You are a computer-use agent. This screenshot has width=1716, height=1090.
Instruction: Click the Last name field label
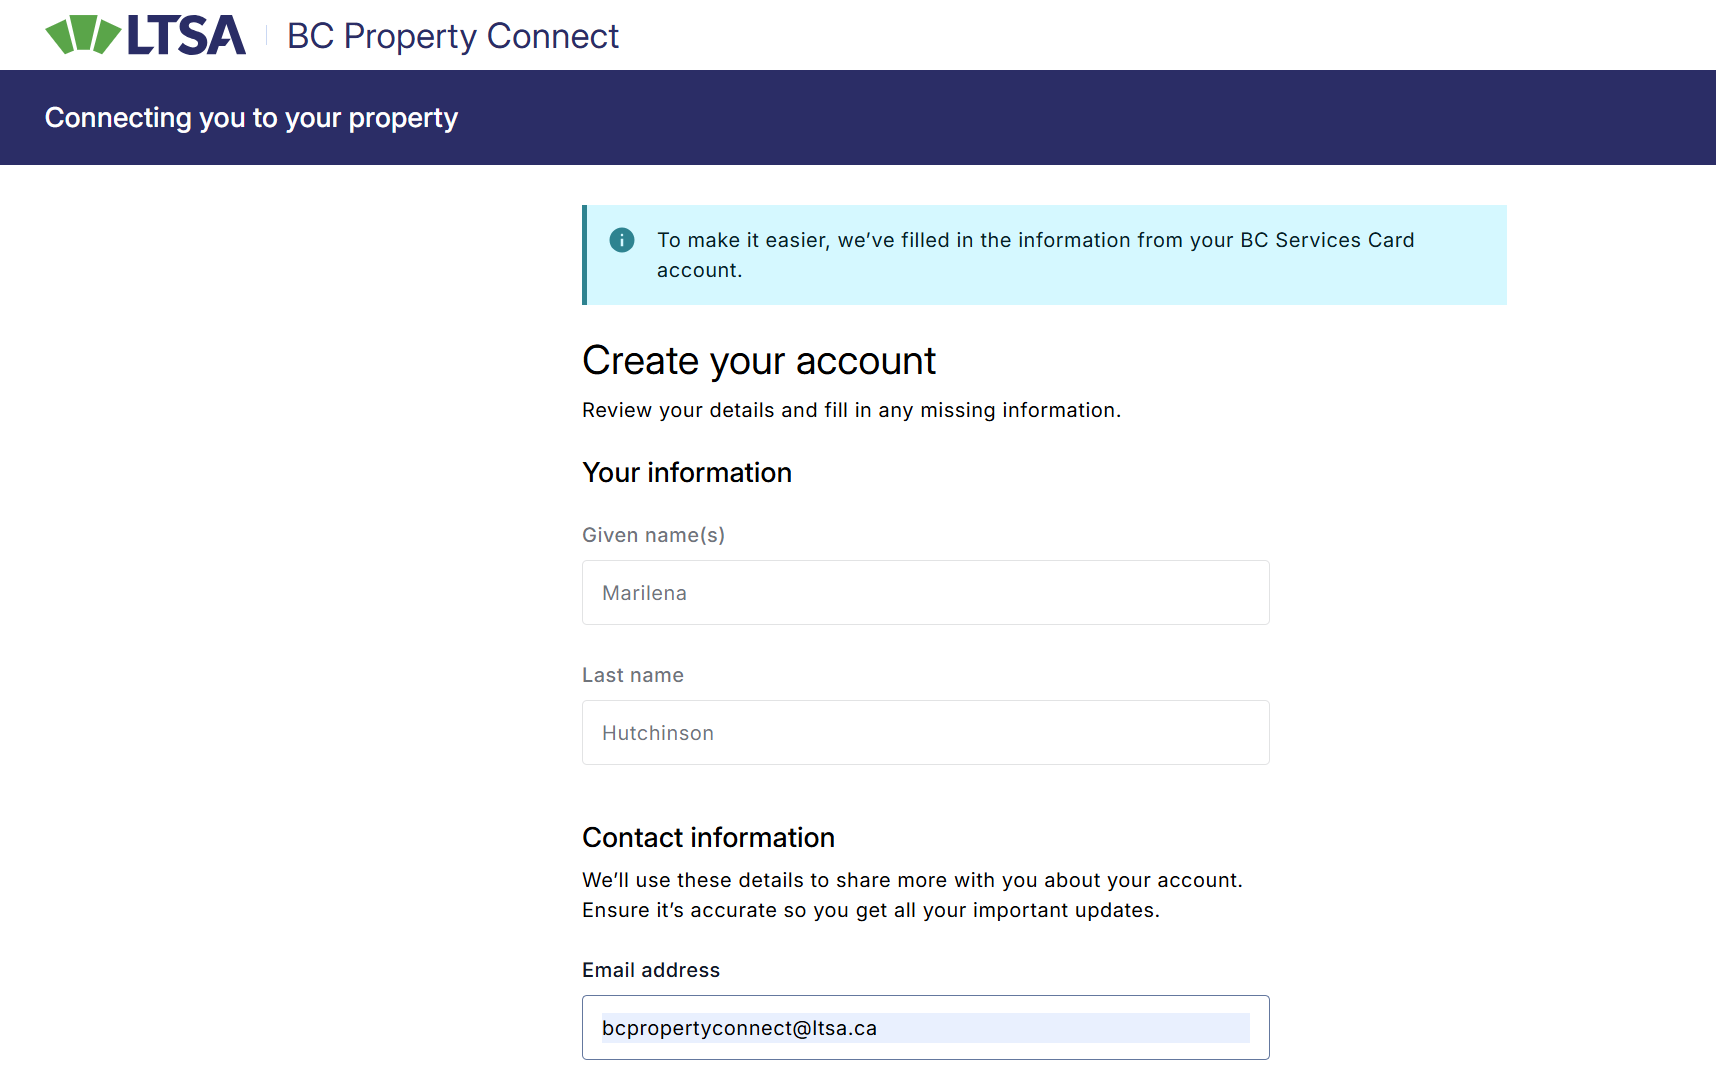[632, 675]
